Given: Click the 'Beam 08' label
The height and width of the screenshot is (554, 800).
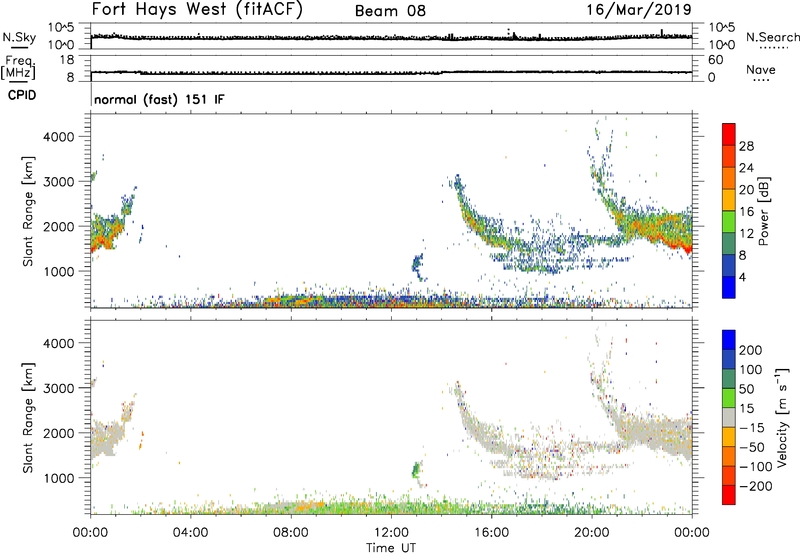Looking at the screenshot, I should tap(390, 11).
